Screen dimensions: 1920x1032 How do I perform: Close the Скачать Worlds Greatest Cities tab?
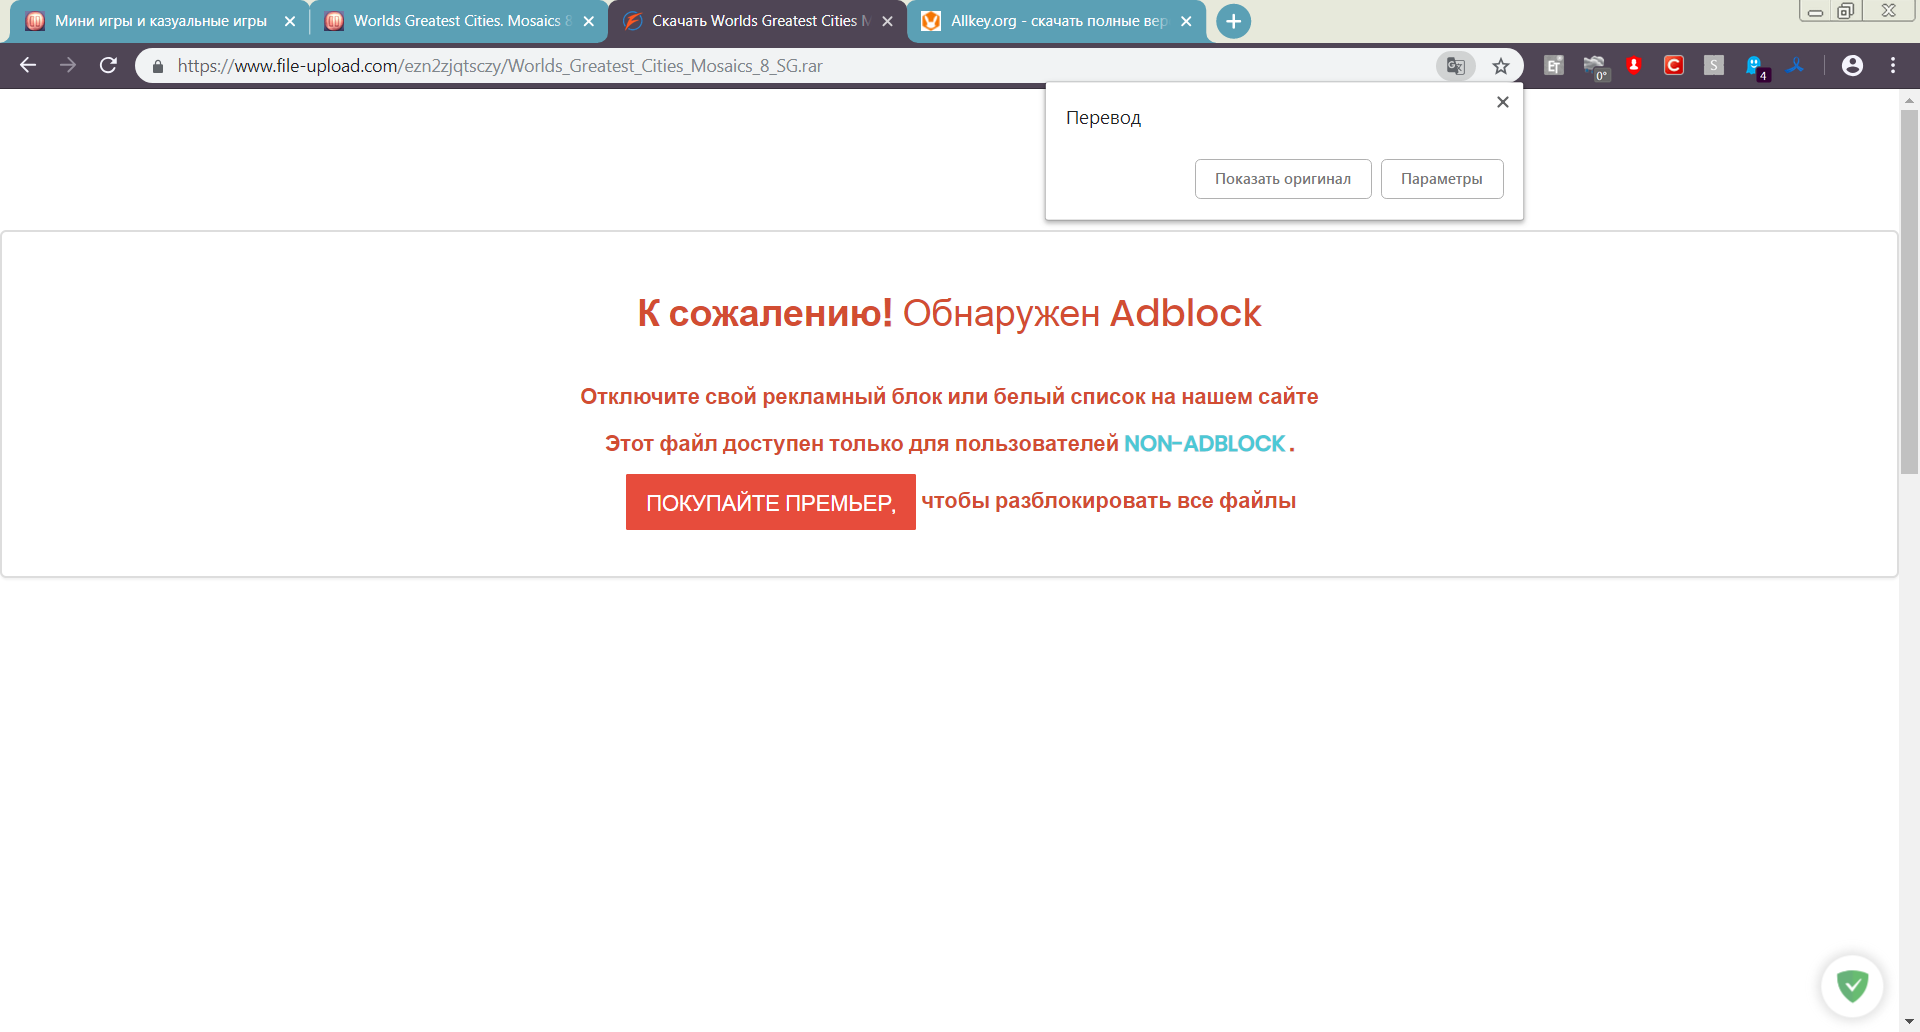coord(887,21)
